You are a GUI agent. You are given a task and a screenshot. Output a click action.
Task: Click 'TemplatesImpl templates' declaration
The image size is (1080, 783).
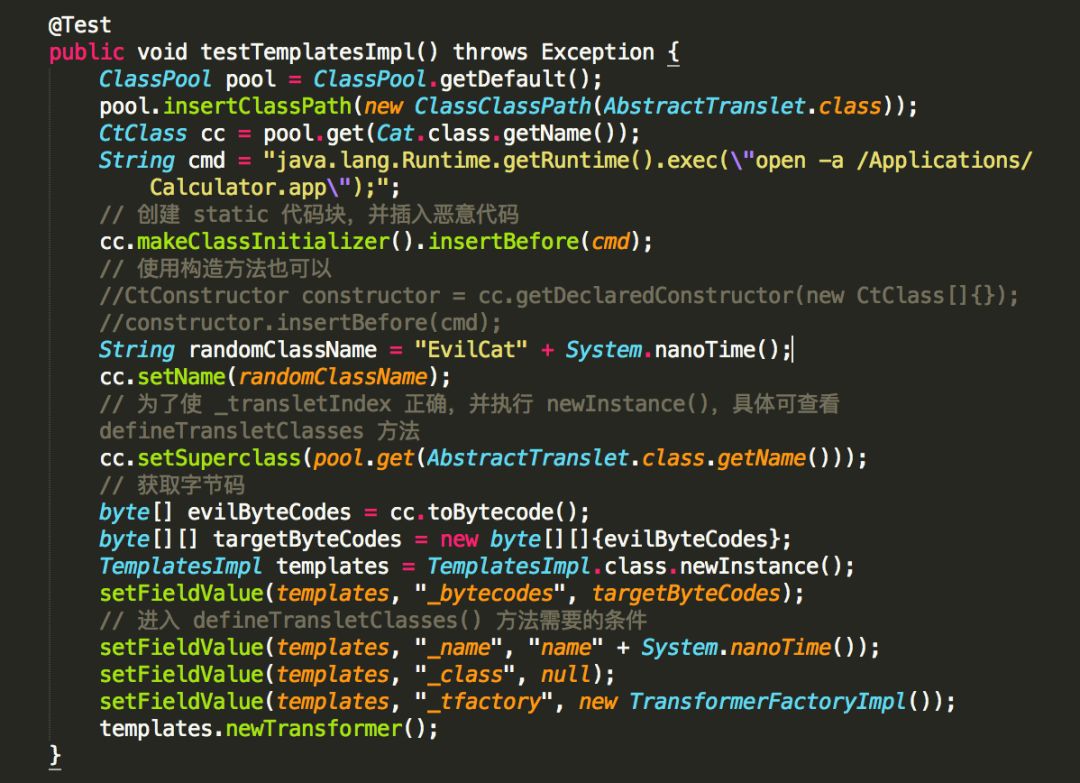(244, 566)
